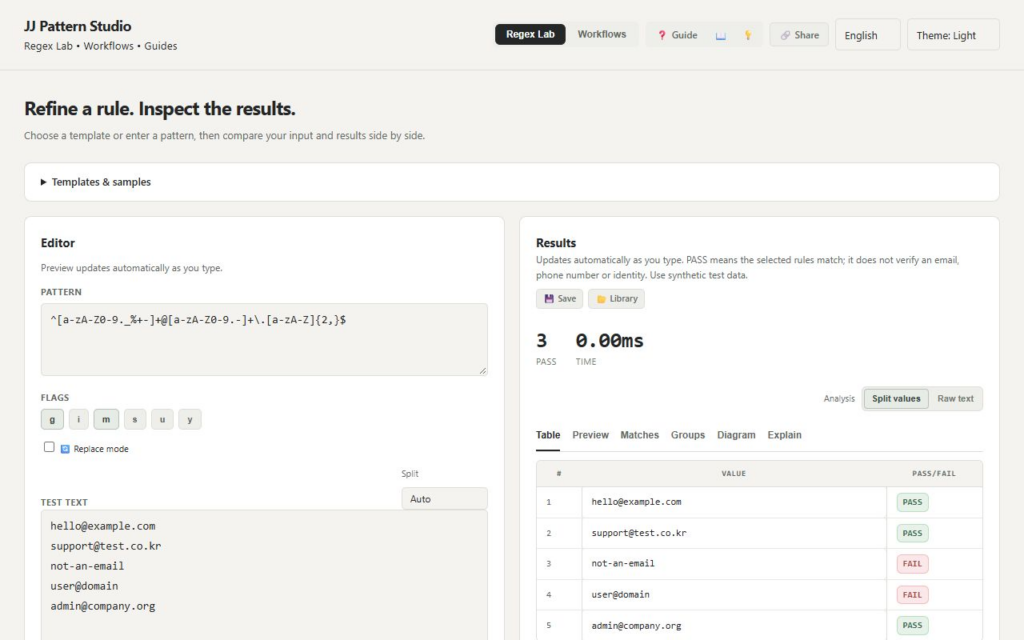The image size is (1024, 640).
Task: Click test text line not-an-email
Action: [87, 566]
